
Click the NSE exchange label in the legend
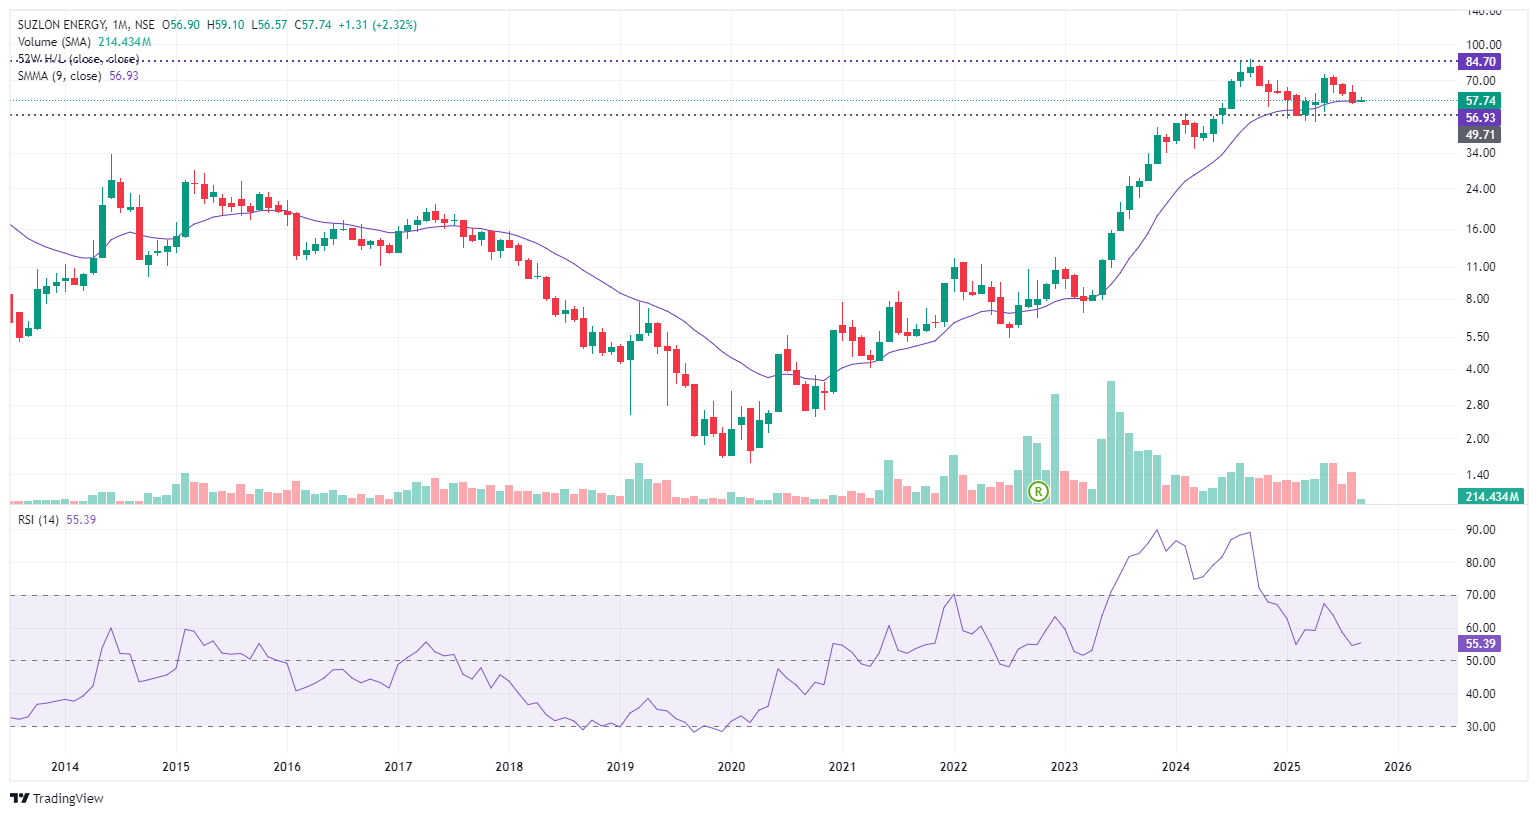145,25
